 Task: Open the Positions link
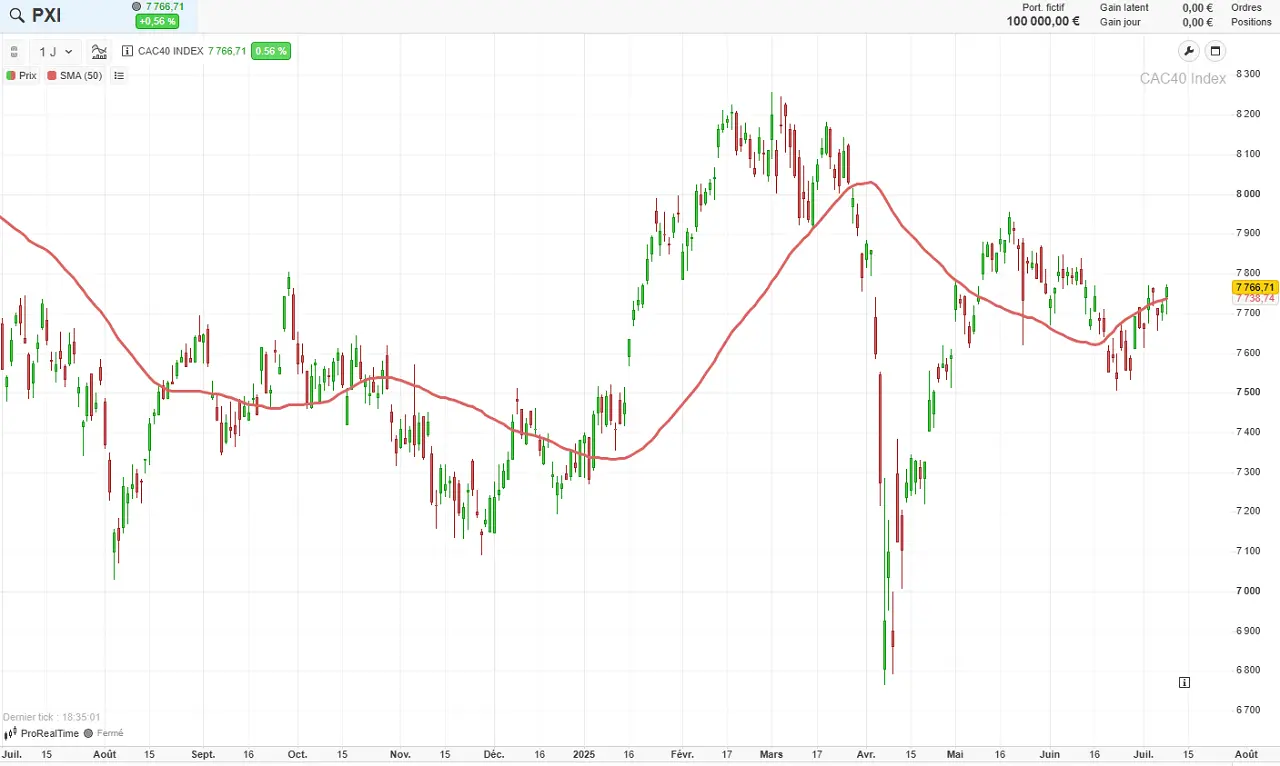click(1251, 22)
